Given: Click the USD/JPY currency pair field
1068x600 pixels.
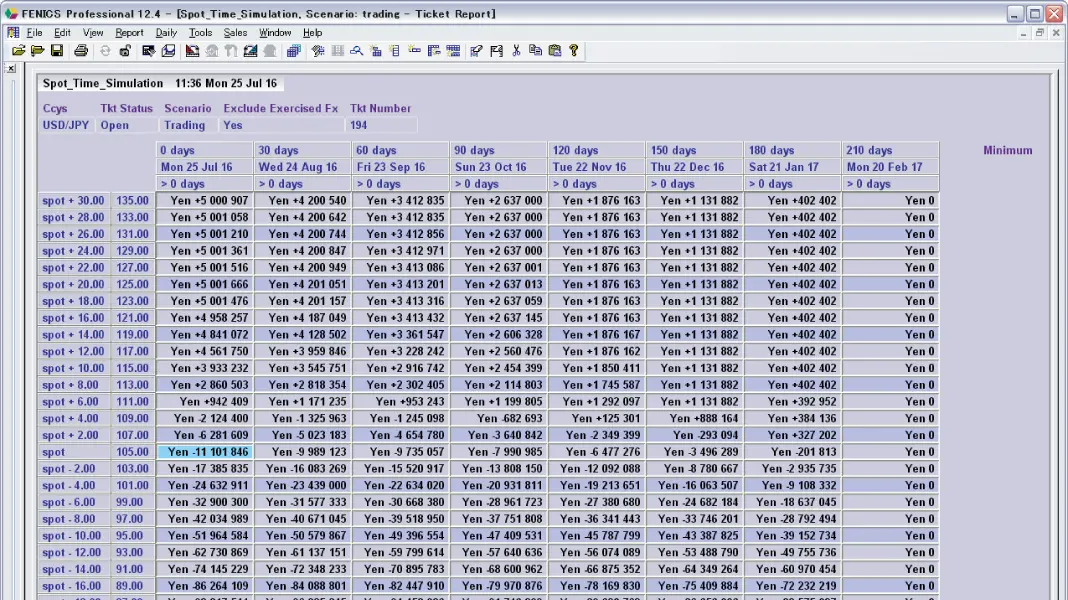Looking at the screenshot, I should (x=65, y=125).
